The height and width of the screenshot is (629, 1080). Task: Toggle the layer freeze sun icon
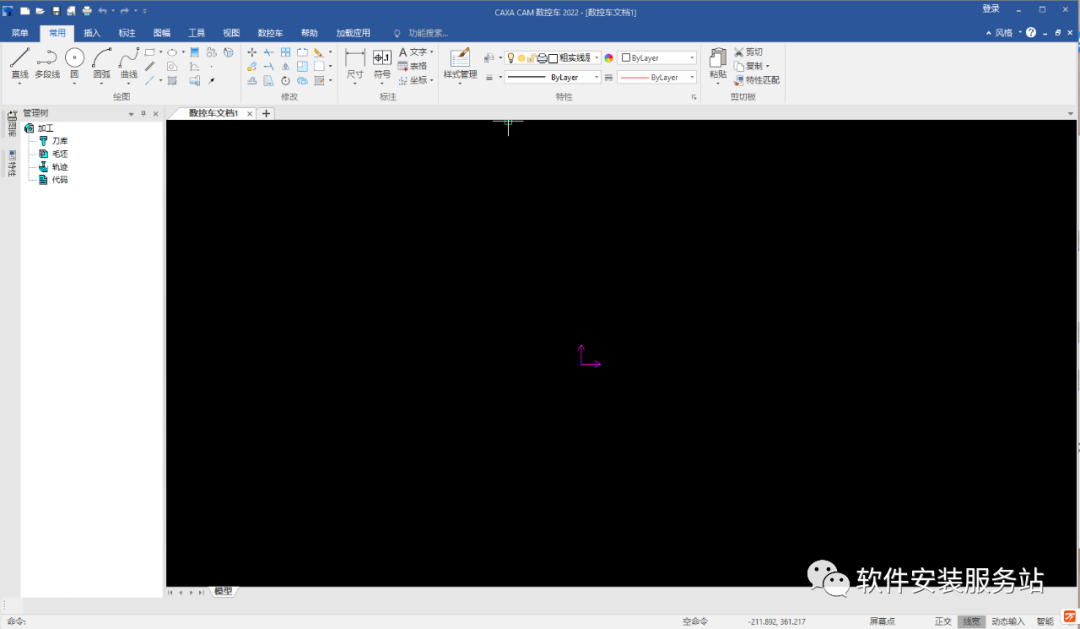[x=521, y=58]
